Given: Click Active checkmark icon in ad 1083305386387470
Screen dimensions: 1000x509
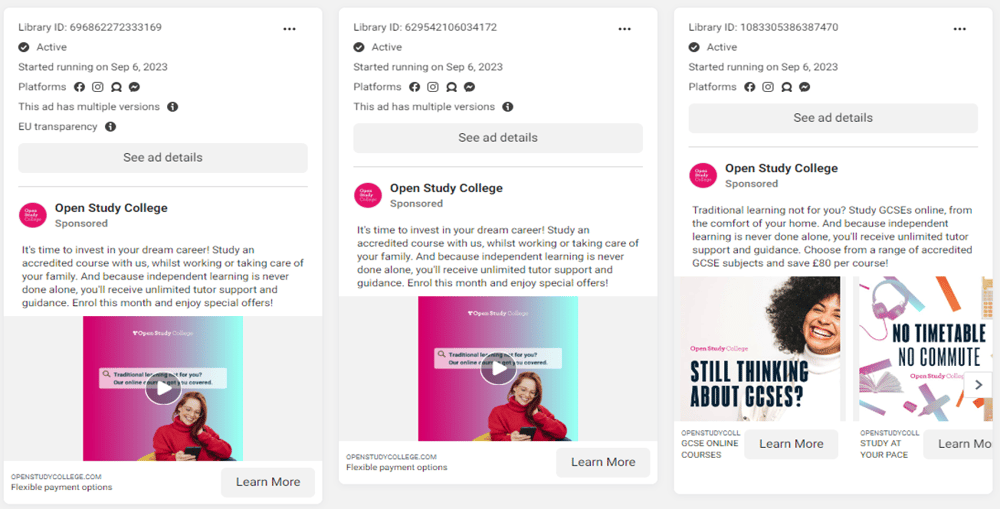Looking at the screenshot, I should point(694,47).
